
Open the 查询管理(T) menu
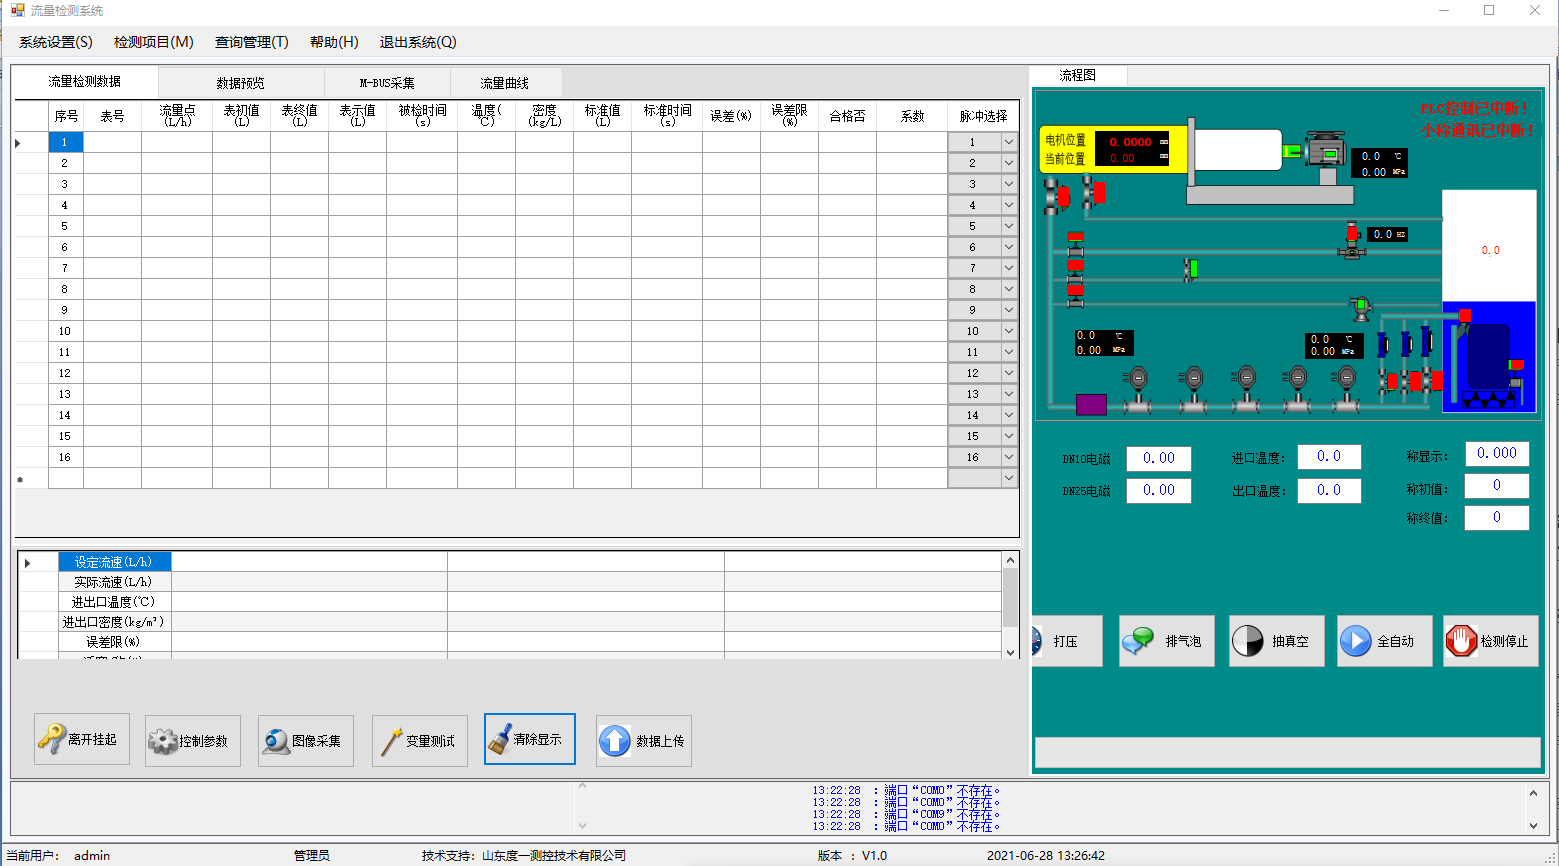pos(252,42)
